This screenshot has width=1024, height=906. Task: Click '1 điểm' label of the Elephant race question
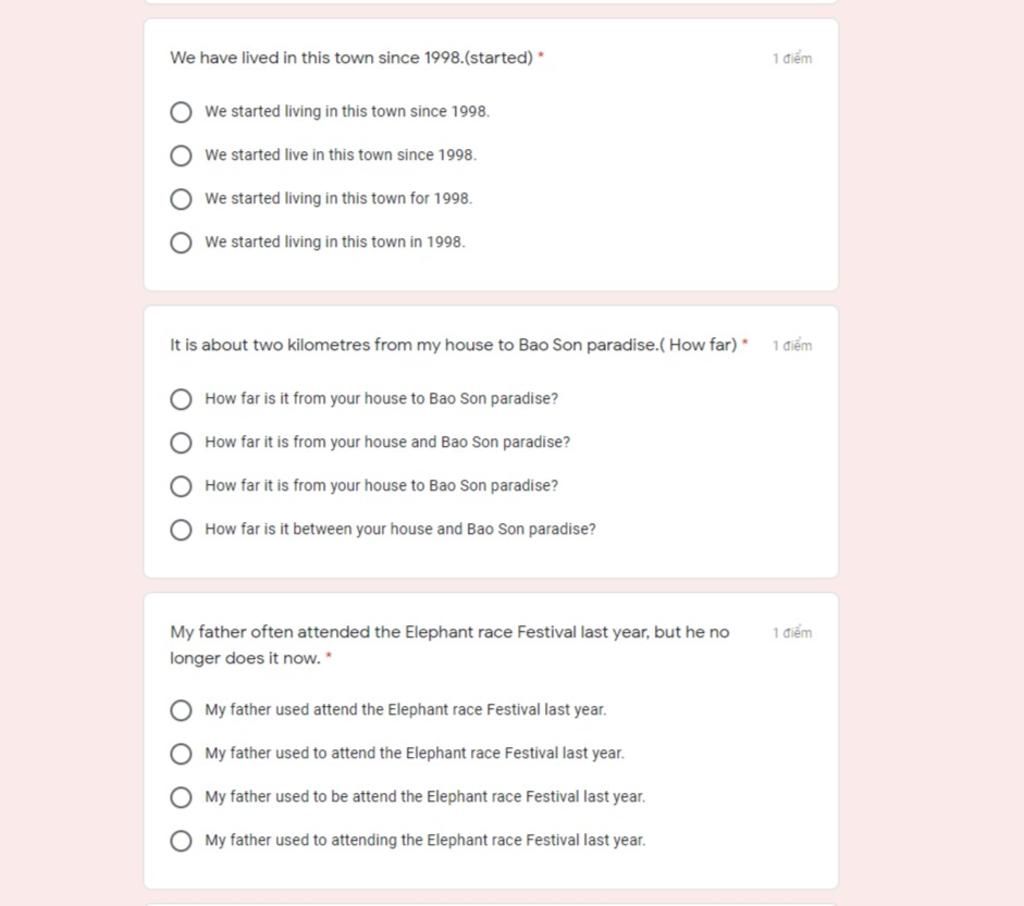click(792, 633)
